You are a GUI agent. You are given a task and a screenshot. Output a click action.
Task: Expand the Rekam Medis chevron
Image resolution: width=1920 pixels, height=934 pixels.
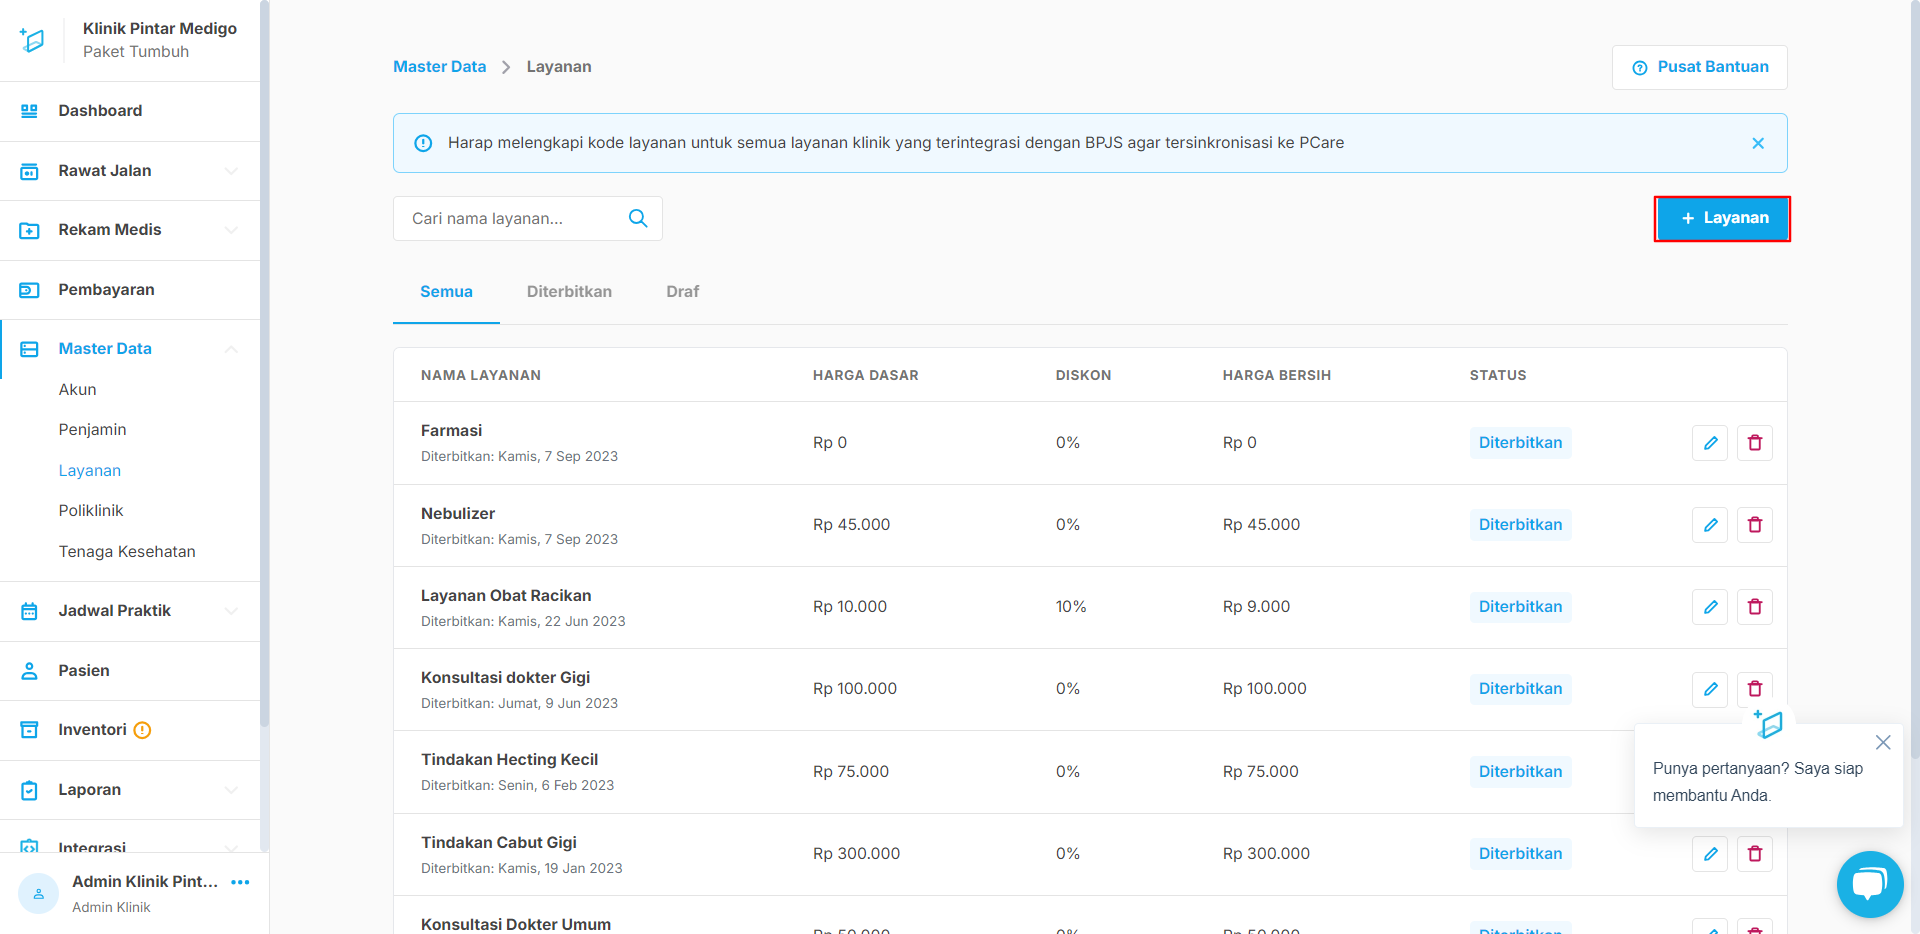tap(231, 230)
